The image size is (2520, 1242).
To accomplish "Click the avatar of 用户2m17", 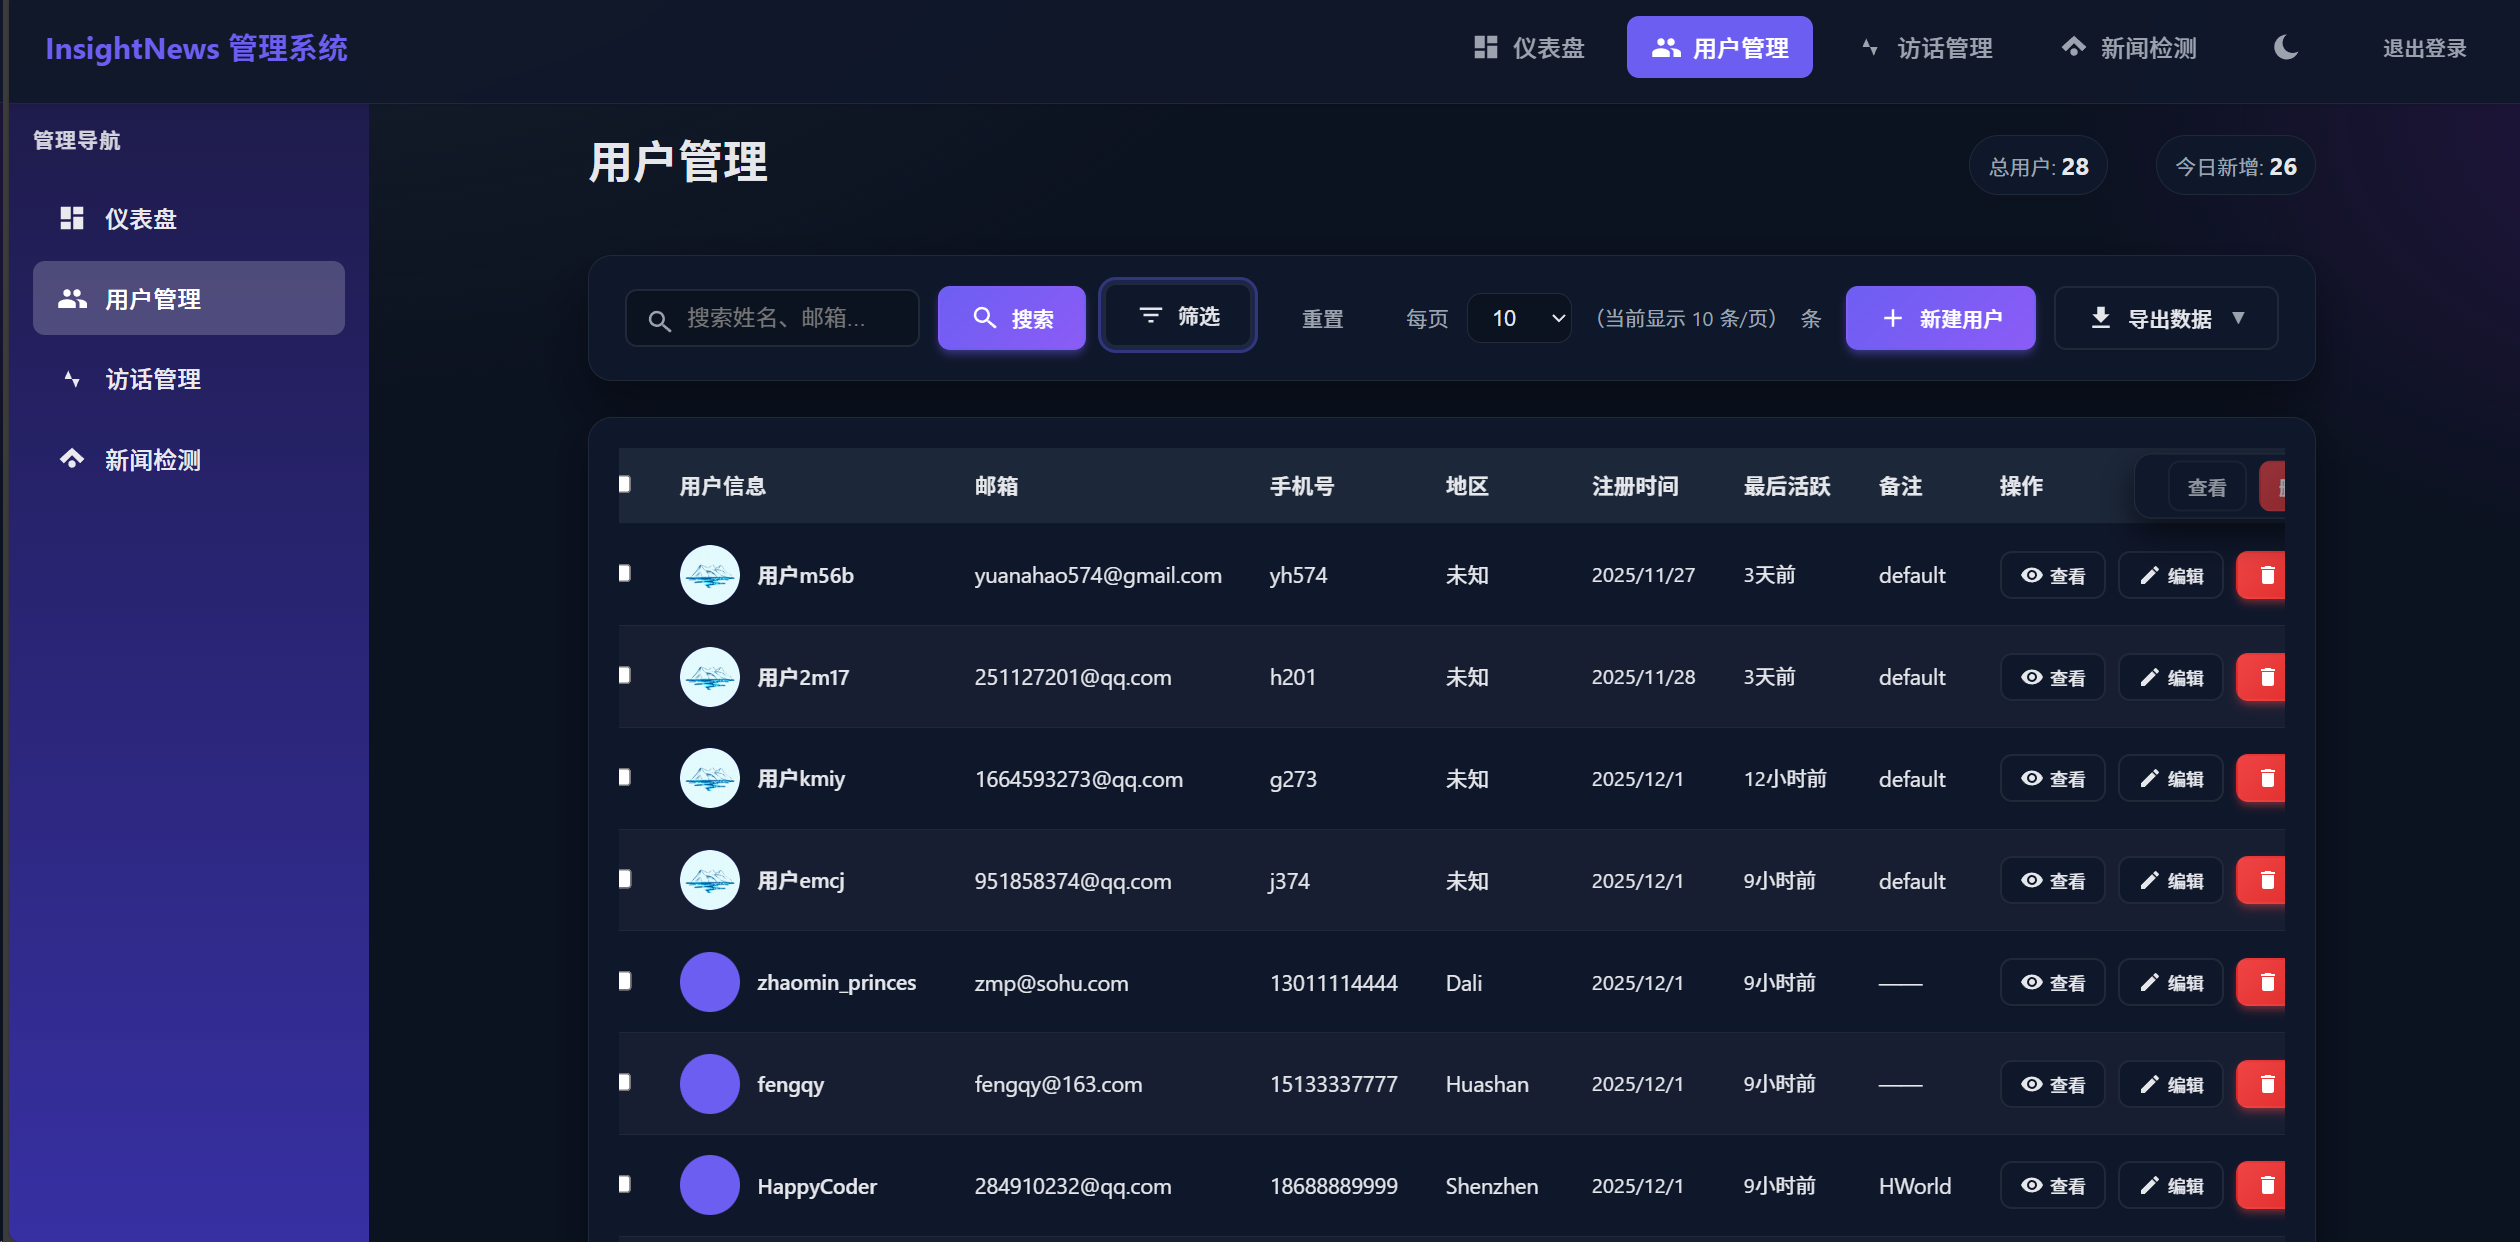I will (x=709, y=678).
